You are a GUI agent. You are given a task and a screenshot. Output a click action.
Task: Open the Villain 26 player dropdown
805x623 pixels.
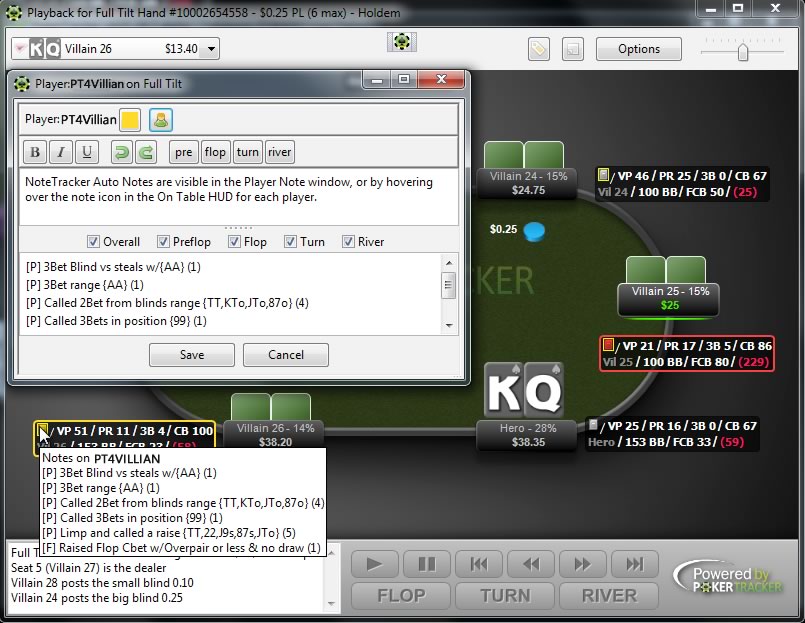212,49
